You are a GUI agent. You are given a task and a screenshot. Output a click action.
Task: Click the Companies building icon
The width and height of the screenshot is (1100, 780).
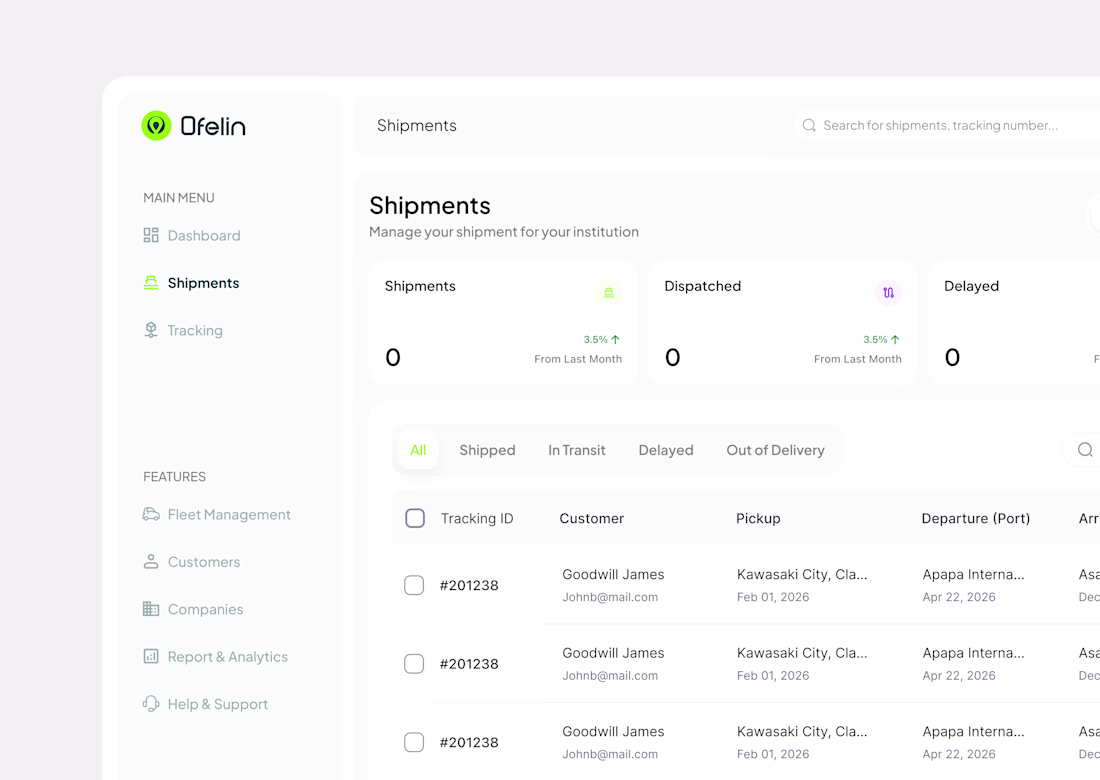pos(151,609)
